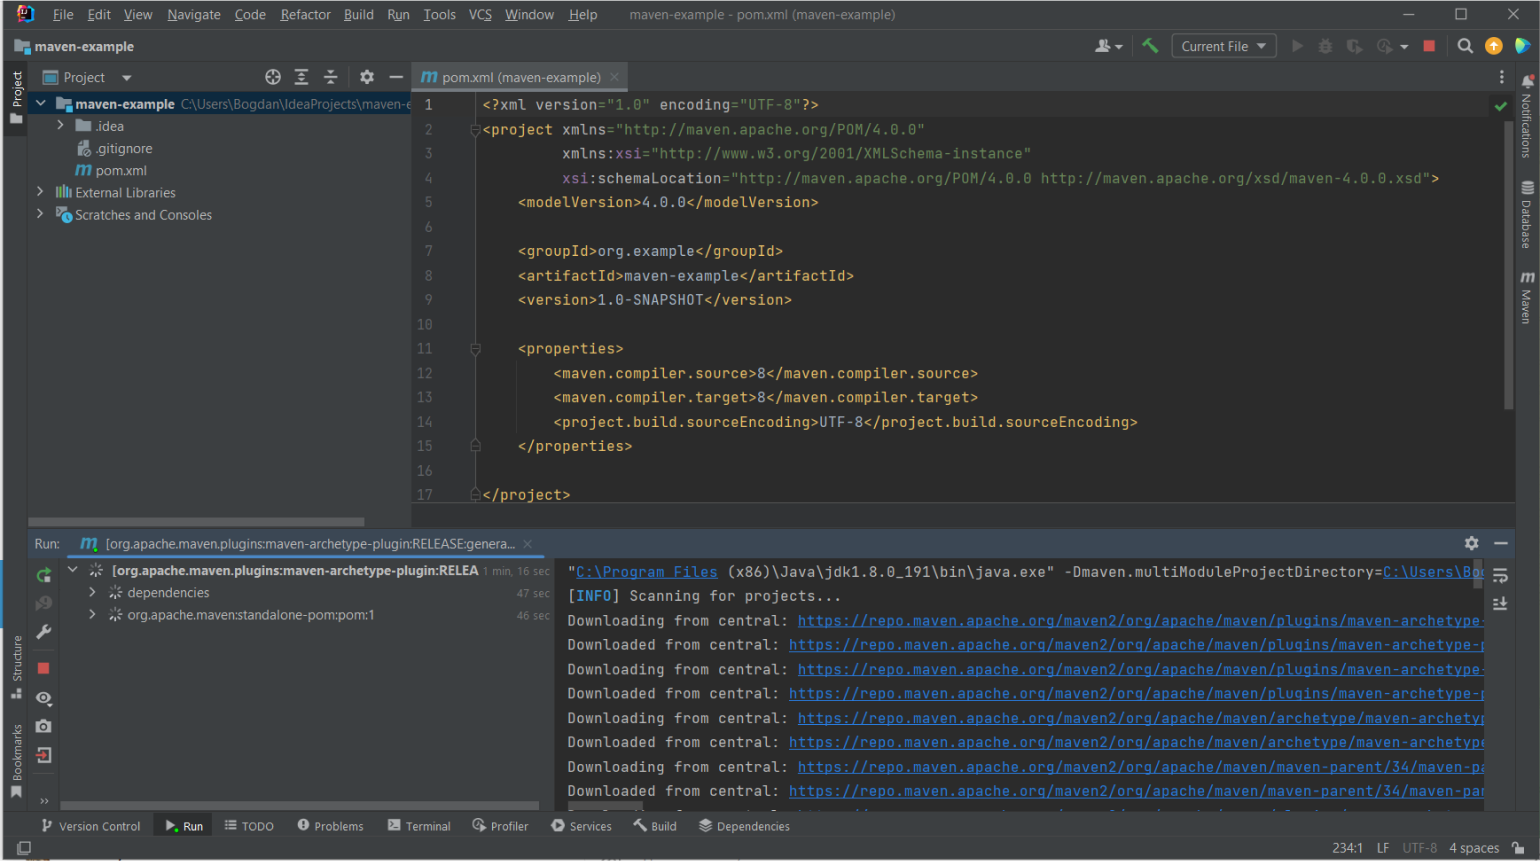Minimize the Run tool window
Screen dimensions: 1540x861
pos(1501,543)
